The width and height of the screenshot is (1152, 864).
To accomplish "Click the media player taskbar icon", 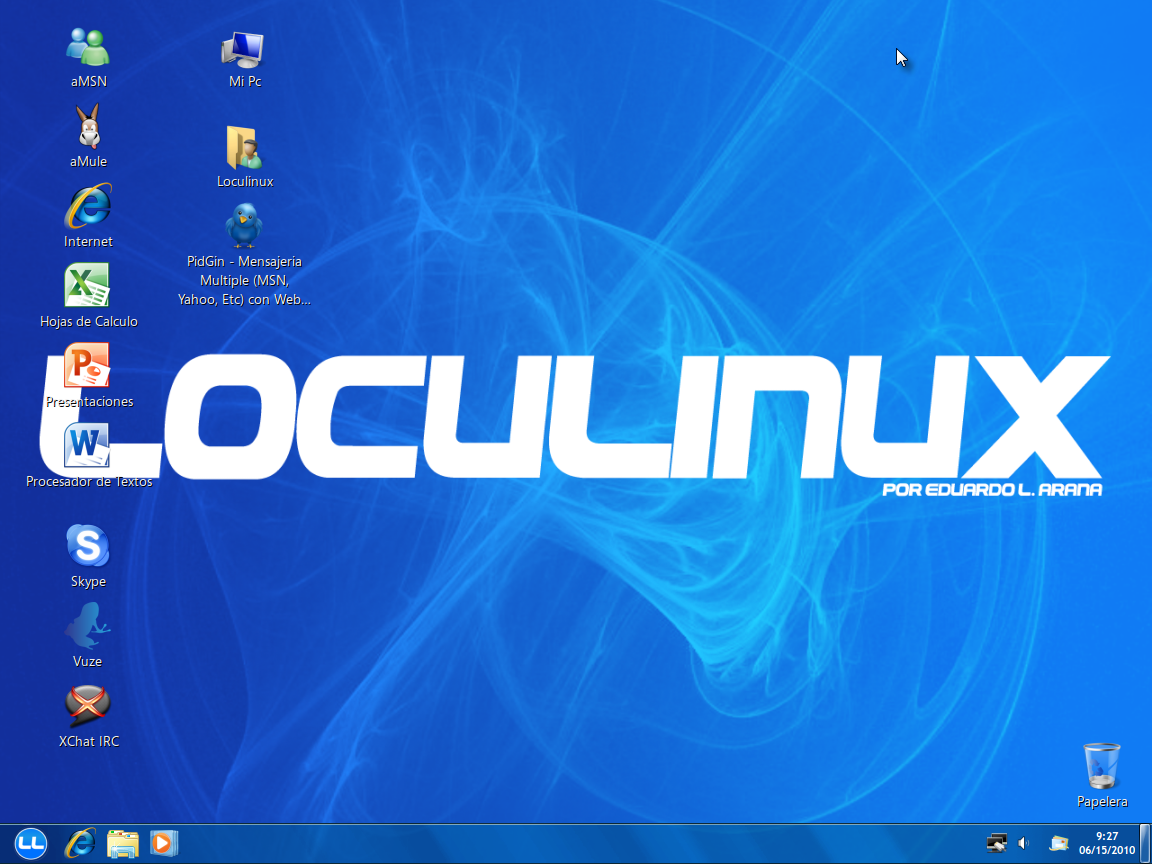I will point(162,844).
